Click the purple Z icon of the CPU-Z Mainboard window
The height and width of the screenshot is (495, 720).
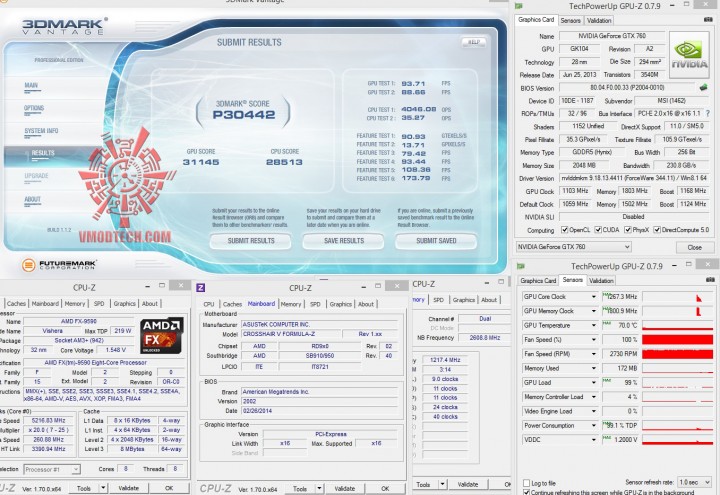click(x=201, y=287)
